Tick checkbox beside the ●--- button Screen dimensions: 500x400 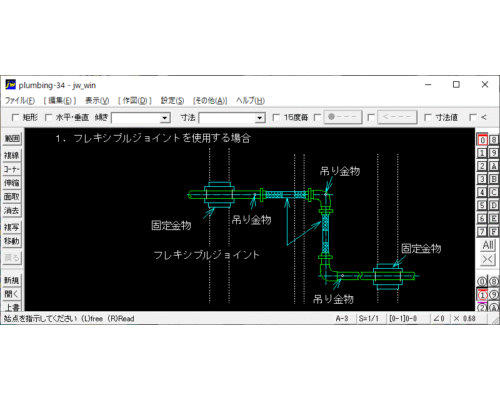318,118
